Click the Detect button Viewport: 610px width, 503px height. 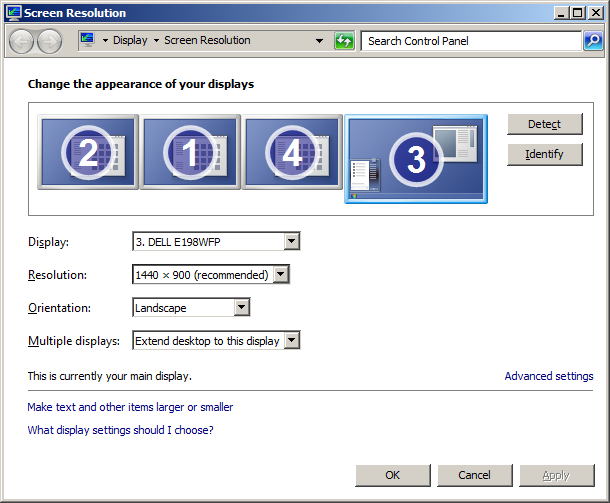[x=545, y=124]
